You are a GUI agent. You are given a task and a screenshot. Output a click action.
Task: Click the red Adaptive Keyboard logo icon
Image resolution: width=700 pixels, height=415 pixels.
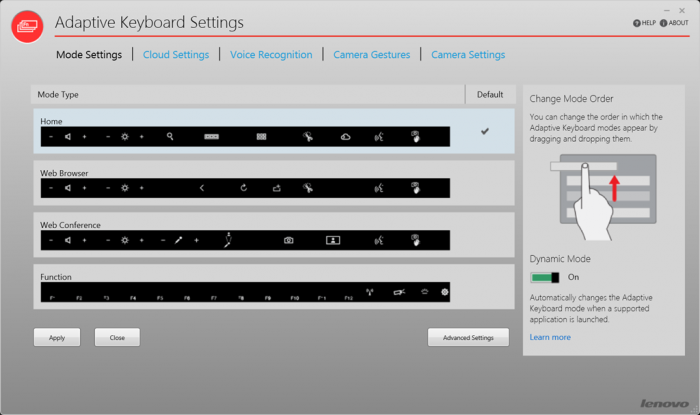coord(27,27)
